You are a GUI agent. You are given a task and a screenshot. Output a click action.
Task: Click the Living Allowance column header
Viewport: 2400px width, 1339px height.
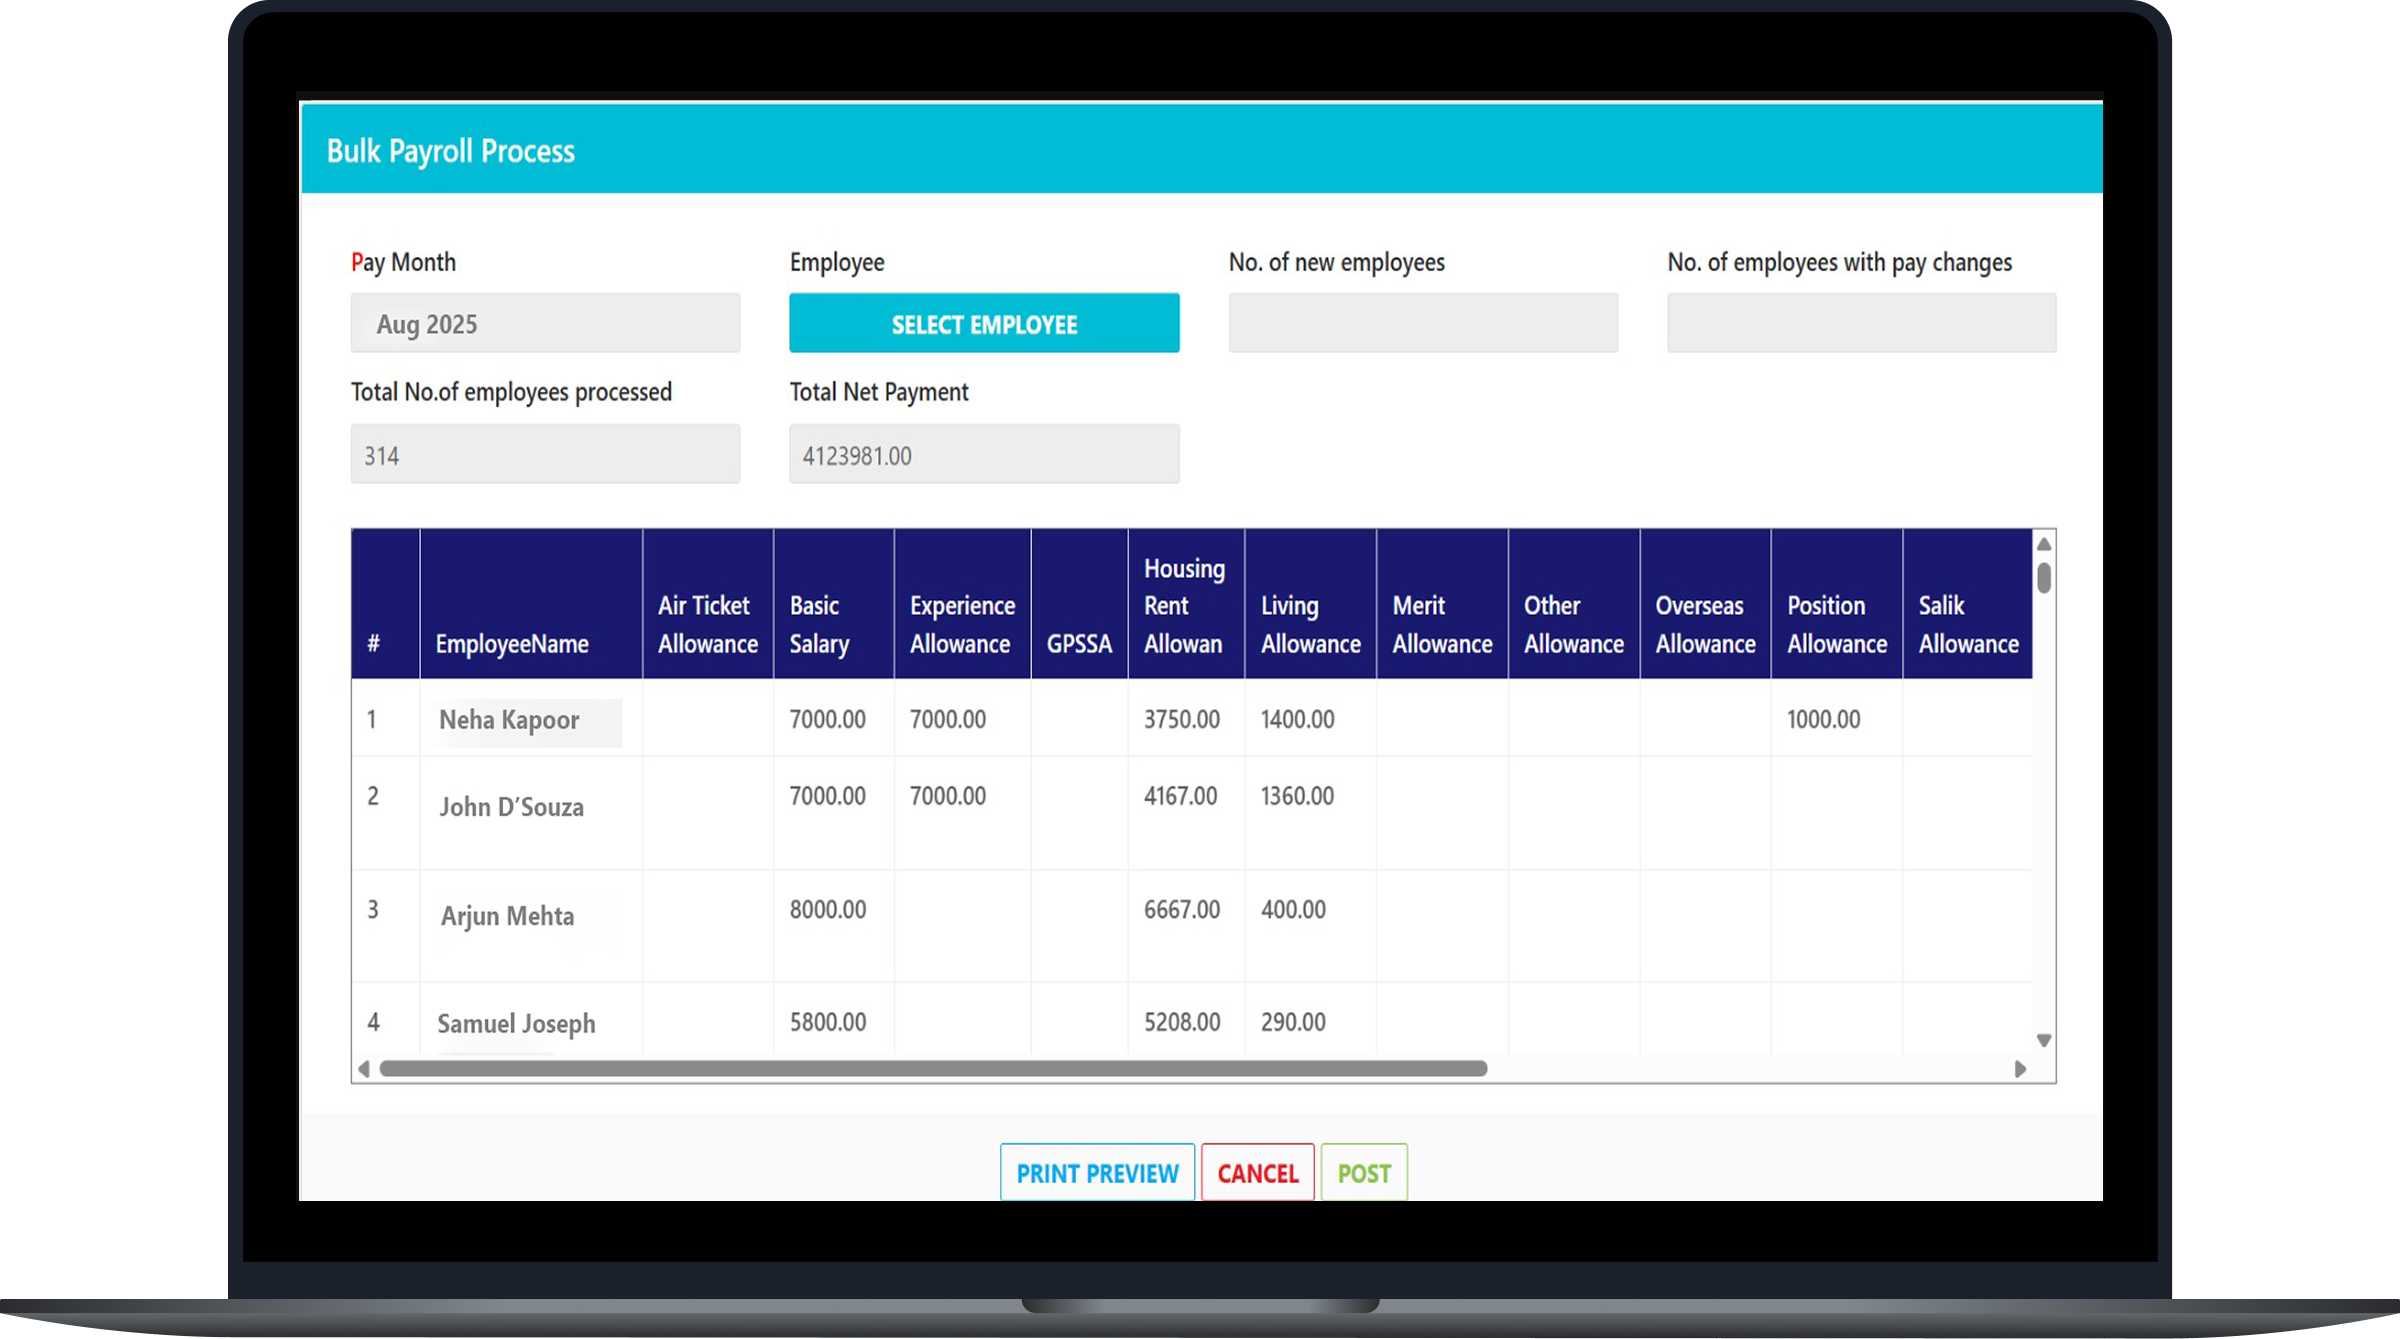point(1311,604)
